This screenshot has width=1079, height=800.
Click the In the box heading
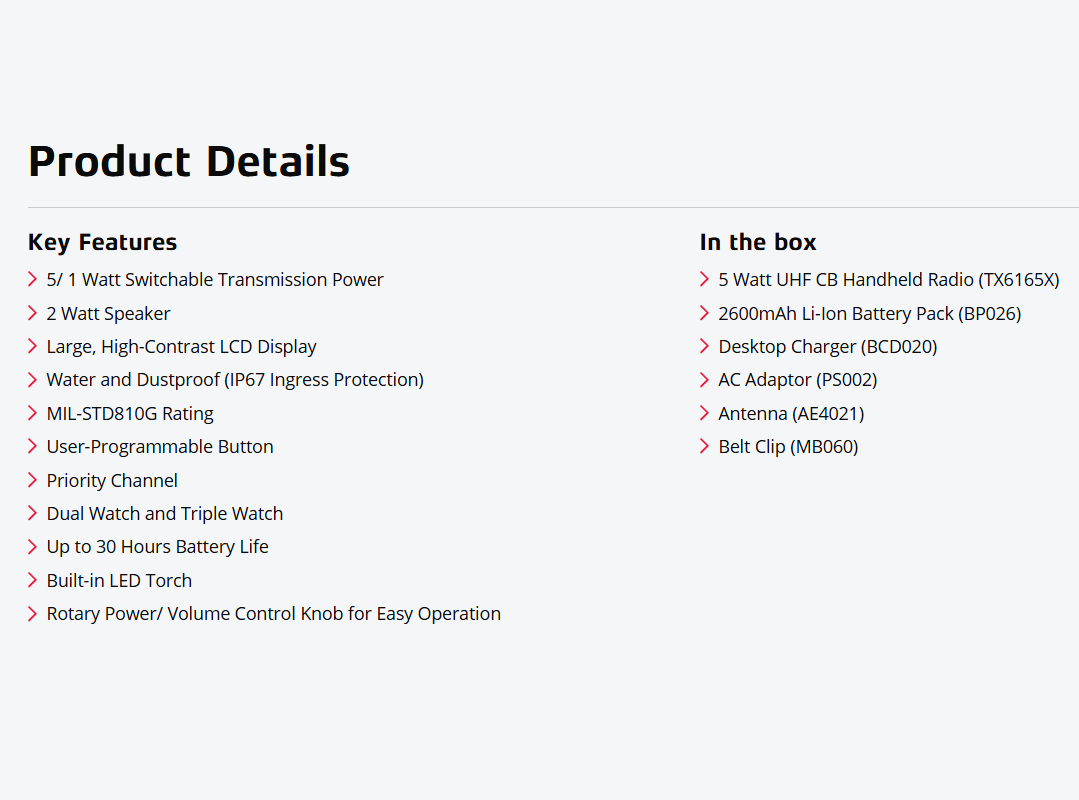pos(758,242)
